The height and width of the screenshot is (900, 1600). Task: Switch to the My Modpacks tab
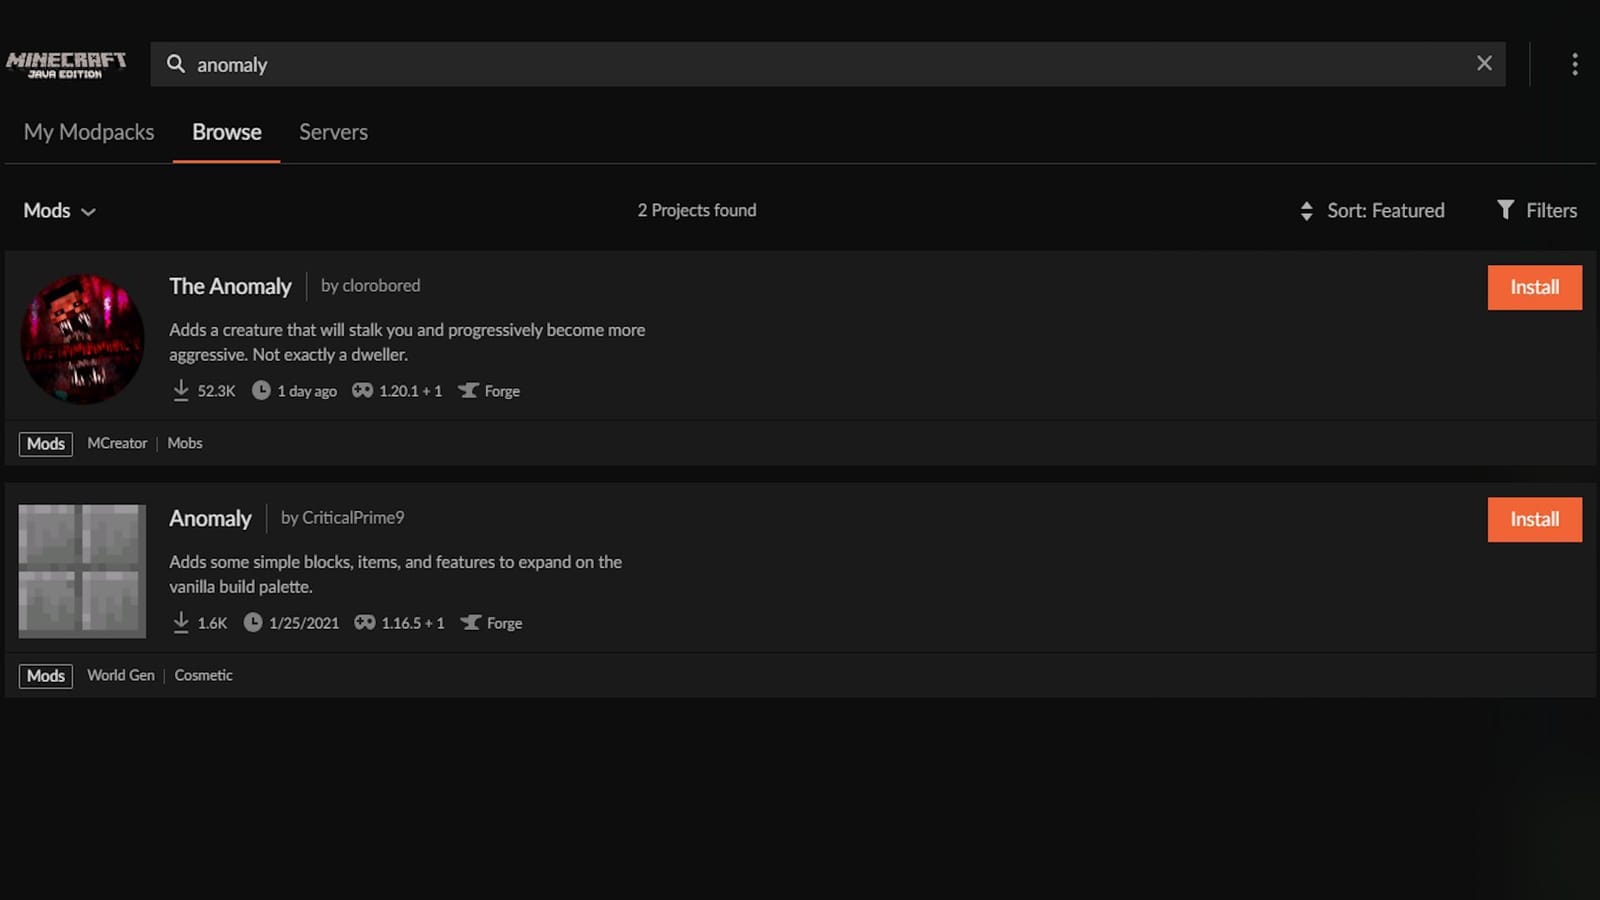(x=88, y=131)
